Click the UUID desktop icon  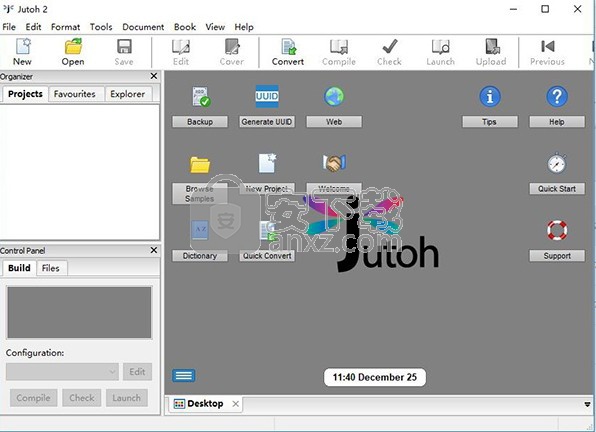click(x=267, y=96)
